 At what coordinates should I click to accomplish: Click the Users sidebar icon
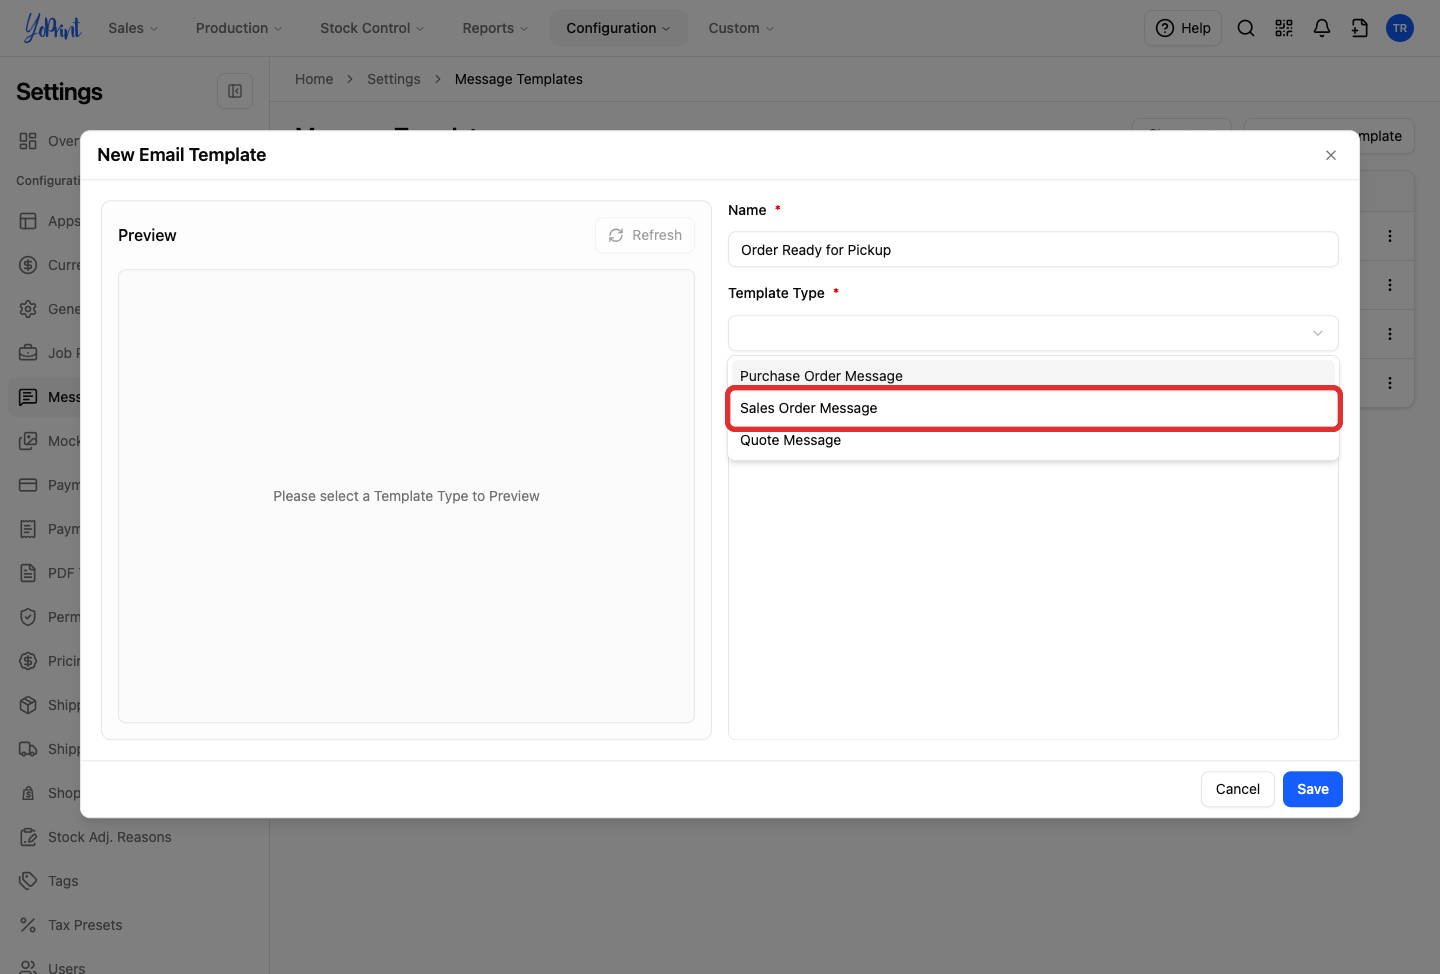[28, 968]
